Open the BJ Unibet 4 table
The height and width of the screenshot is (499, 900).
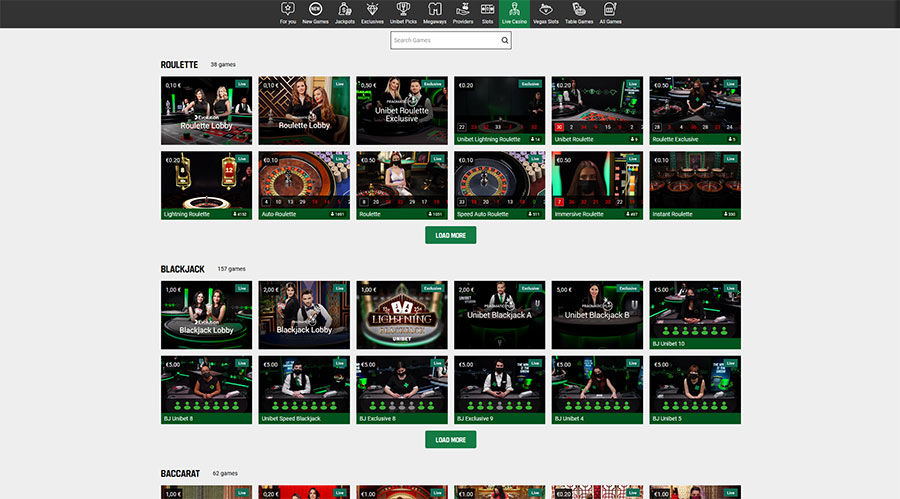click(x=597, y=390)
